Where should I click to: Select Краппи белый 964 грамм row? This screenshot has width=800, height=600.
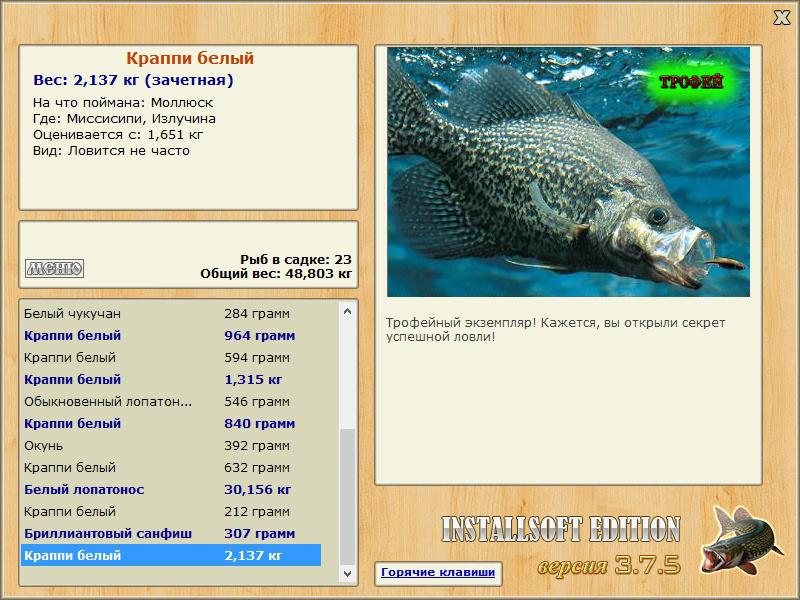pos(171,335)
